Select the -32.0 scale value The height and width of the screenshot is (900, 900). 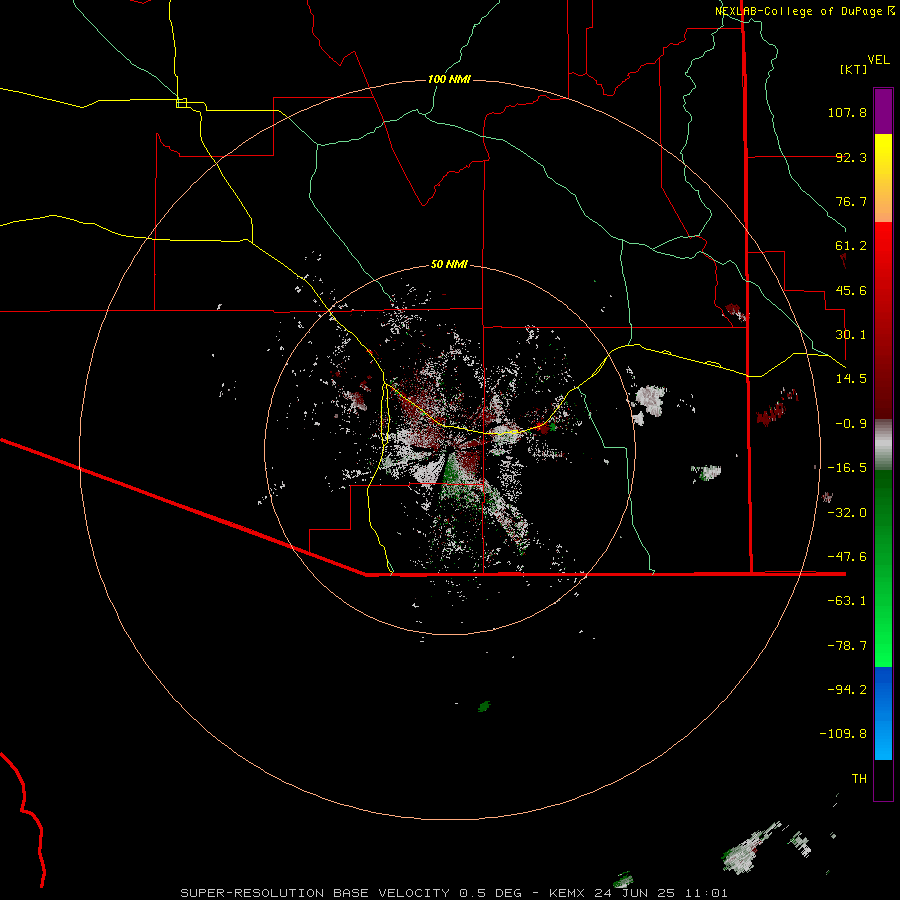(847, 513)
